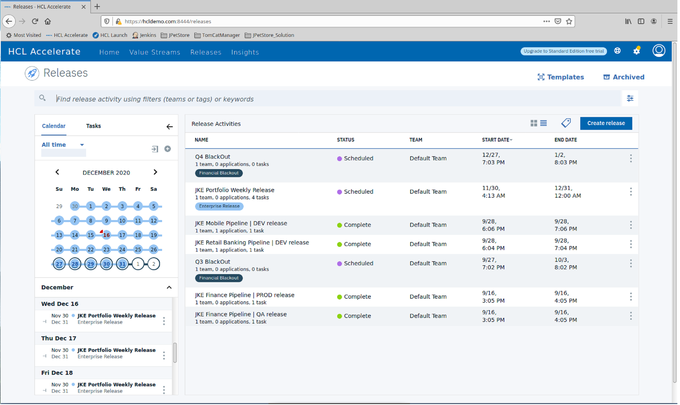Go to next month in calendar
Screen dimensions: 680x405
(x=155, y=172)
